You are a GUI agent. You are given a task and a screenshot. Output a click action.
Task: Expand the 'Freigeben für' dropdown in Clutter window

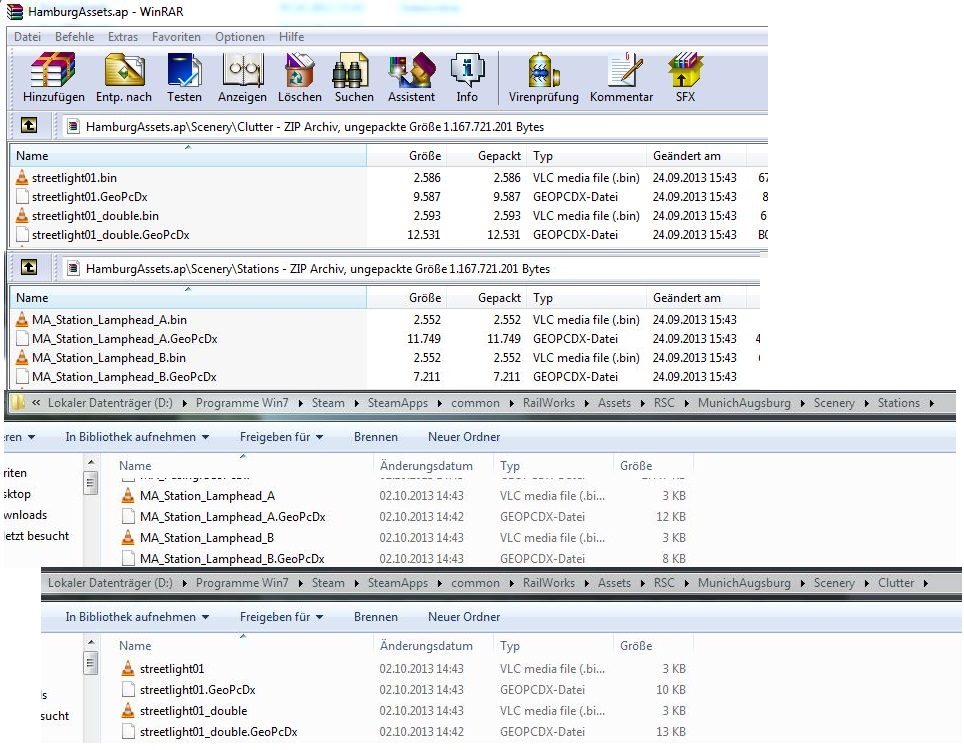coord(281,617)
